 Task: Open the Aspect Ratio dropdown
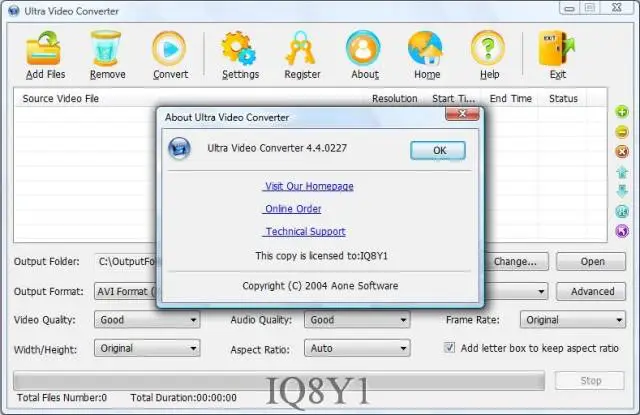pyautogui.click(x=357, y=348)
